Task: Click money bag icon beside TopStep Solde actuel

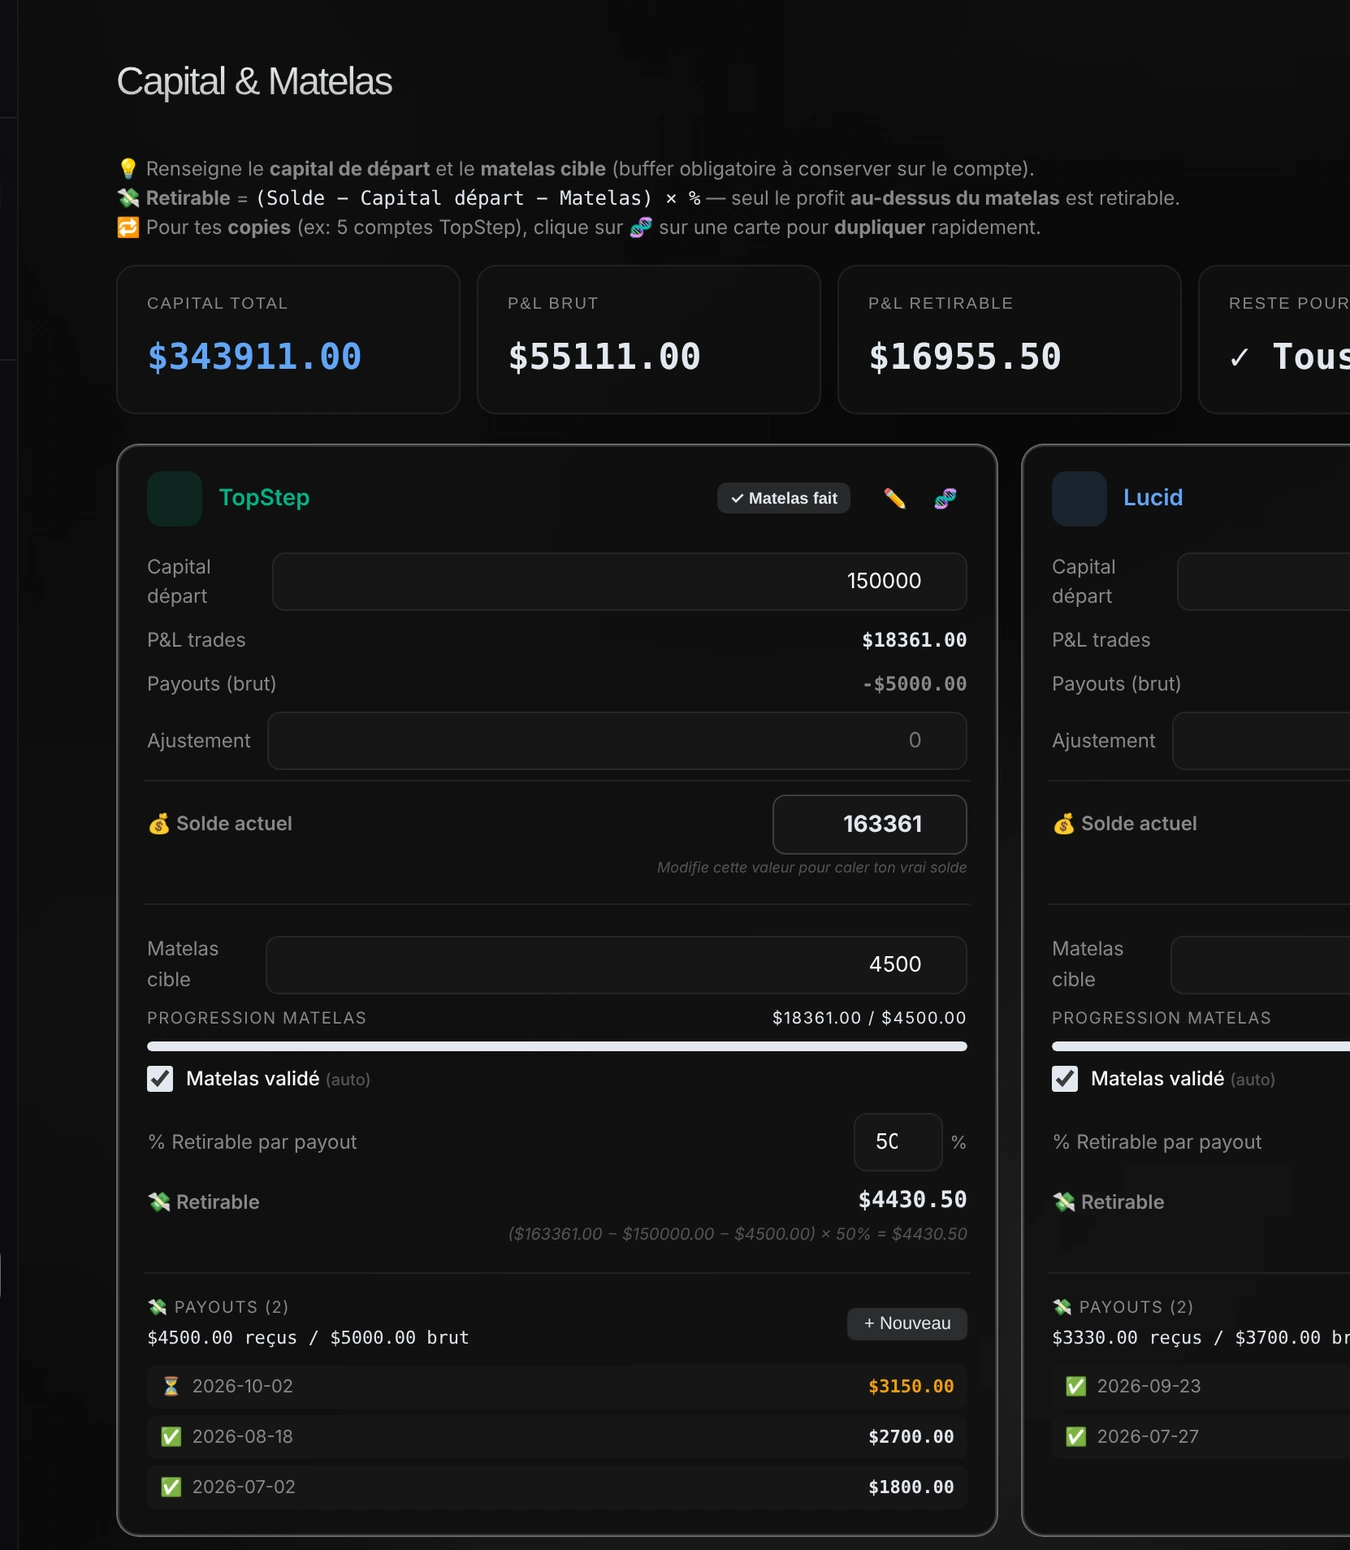Action: point(159,824)
